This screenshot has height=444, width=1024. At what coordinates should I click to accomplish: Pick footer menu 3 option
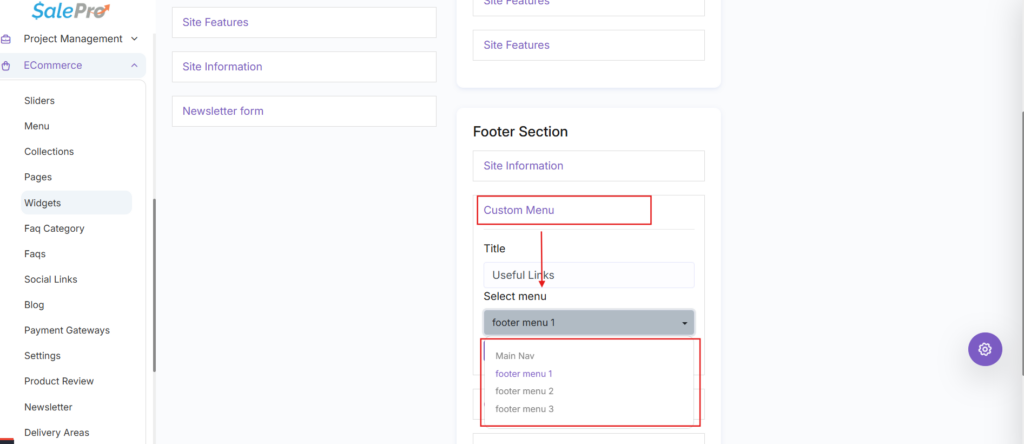pyautogui.click(x=524, y=409)
